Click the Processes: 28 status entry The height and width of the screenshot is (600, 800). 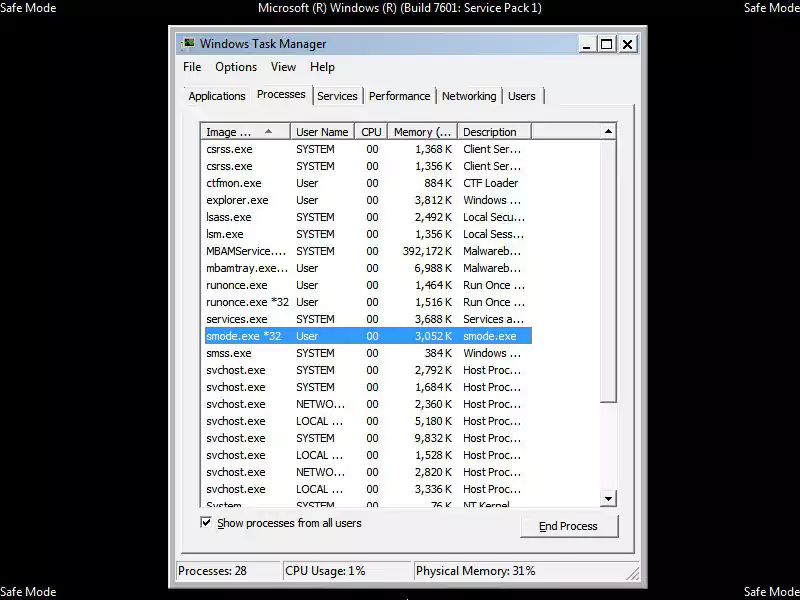pyautogui.click(x=229, y=571)
